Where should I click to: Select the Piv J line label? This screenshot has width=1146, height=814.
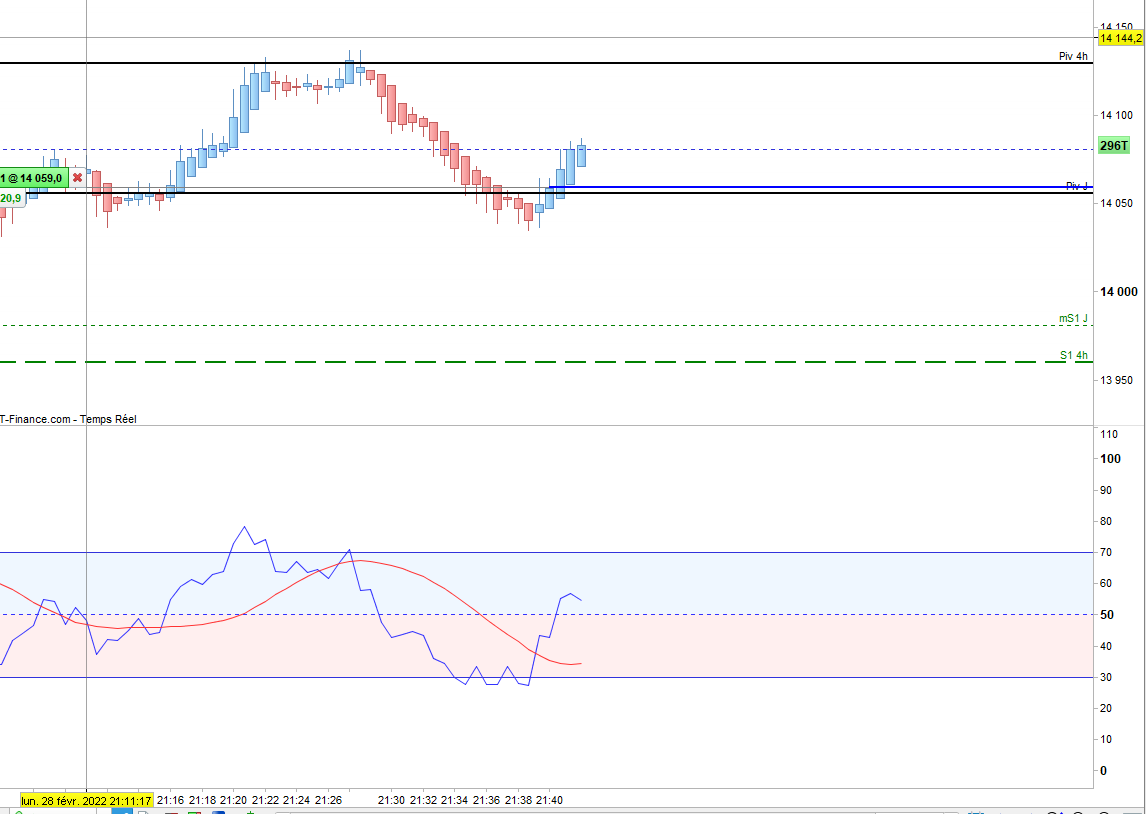1077,186
